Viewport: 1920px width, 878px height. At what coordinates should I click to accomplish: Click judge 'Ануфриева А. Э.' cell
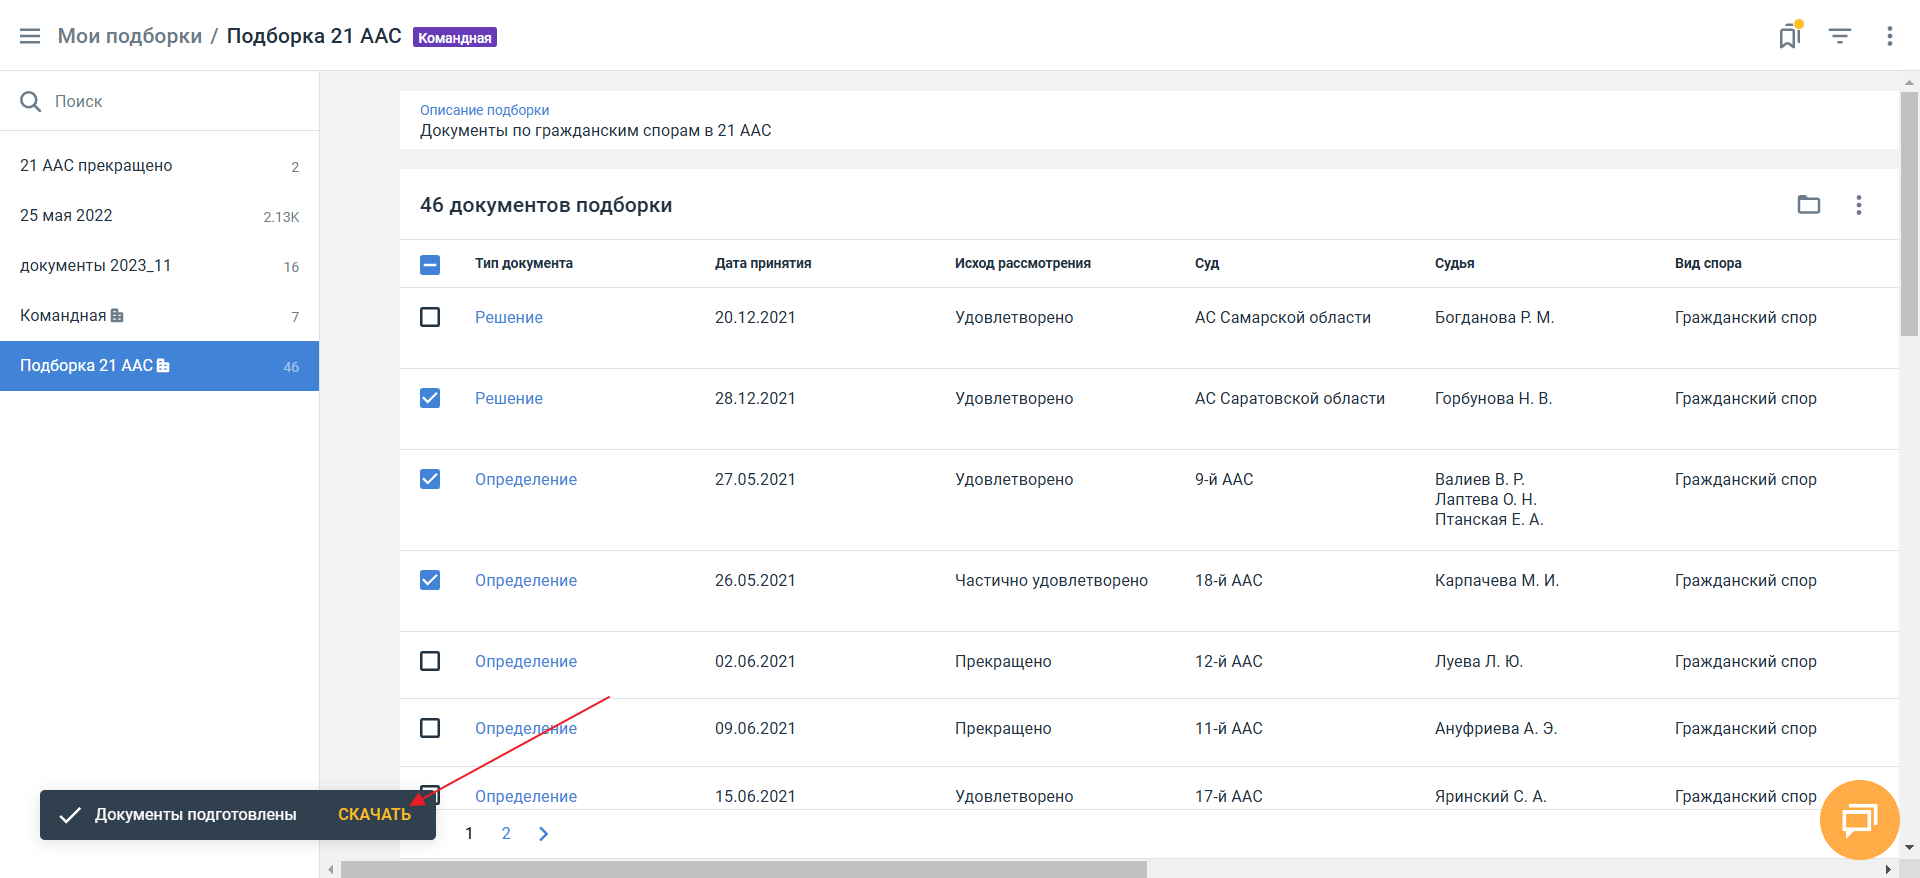click(x=1496, y=728)
